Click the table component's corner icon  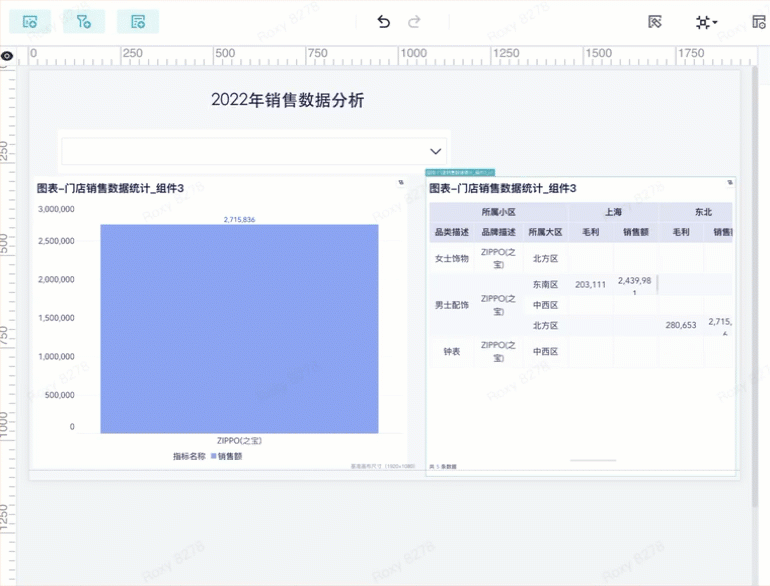click(730, 183)
